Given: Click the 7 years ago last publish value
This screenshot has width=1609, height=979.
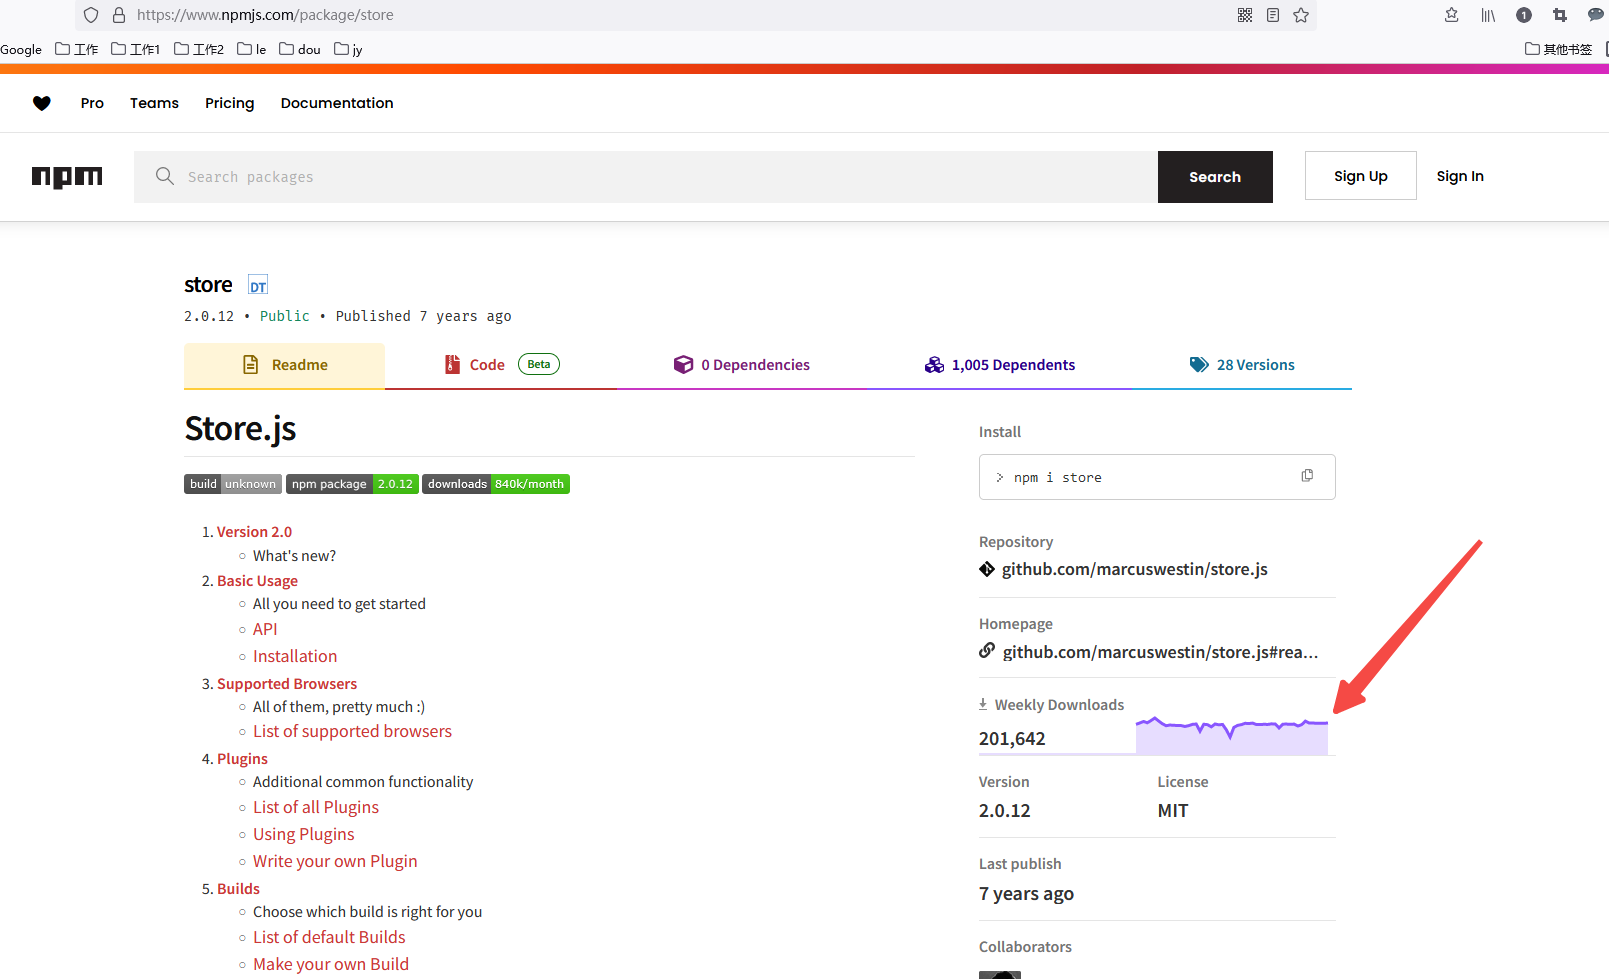Looking at the screenshot, I should tap(1026, 894).
